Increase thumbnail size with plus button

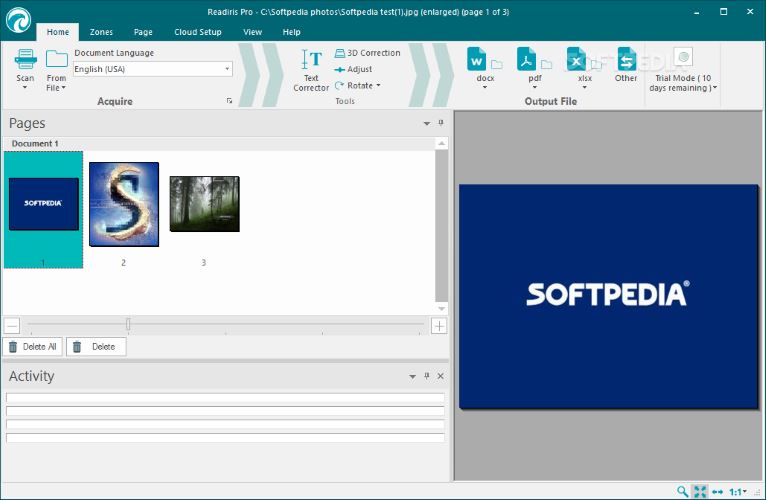tap(439, 326)
